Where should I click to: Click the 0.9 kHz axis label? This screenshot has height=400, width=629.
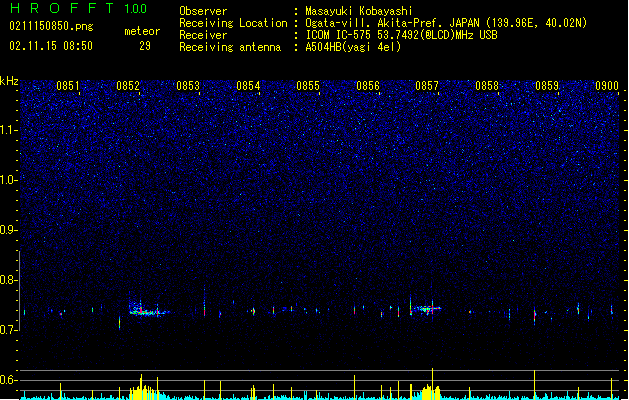coord(8,230)
